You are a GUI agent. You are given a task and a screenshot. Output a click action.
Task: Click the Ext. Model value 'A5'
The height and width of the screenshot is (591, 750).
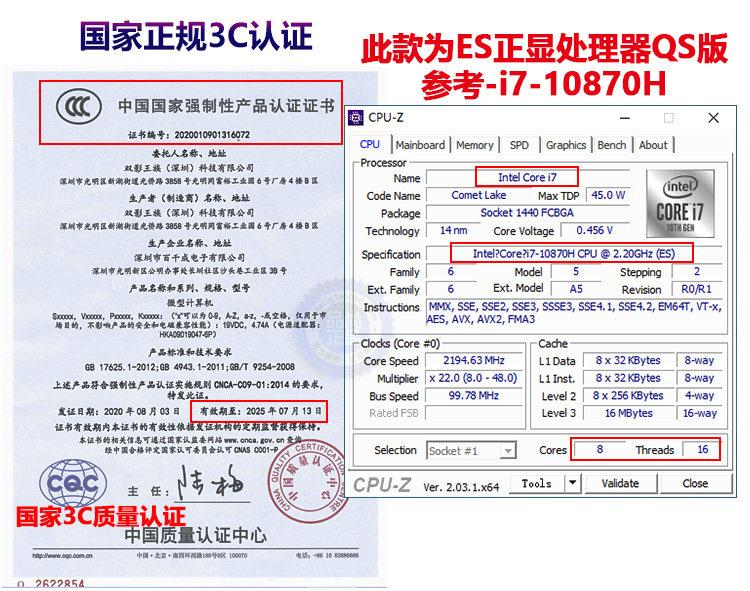coord(576,289)
